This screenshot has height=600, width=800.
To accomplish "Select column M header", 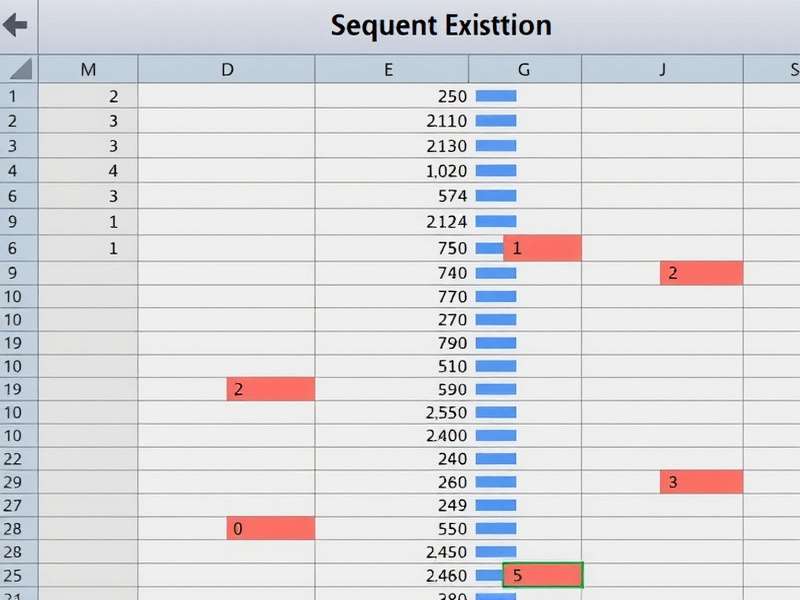I will point(88,70).
